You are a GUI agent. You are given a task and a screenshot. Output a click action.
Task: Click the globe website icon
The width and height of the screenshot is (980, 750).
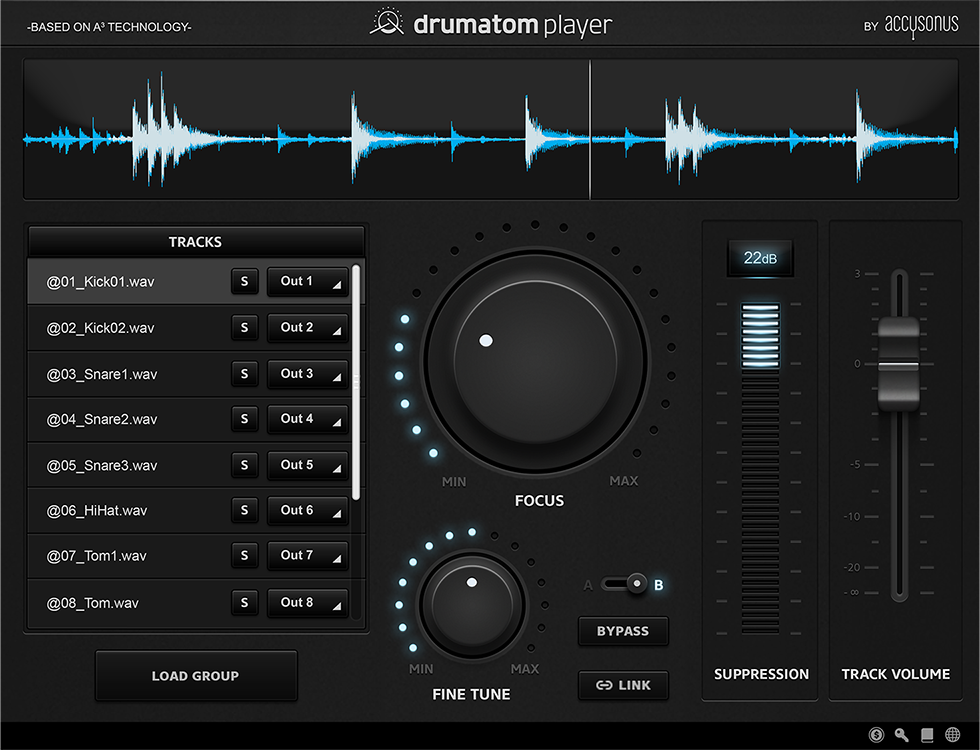[952, 735]
